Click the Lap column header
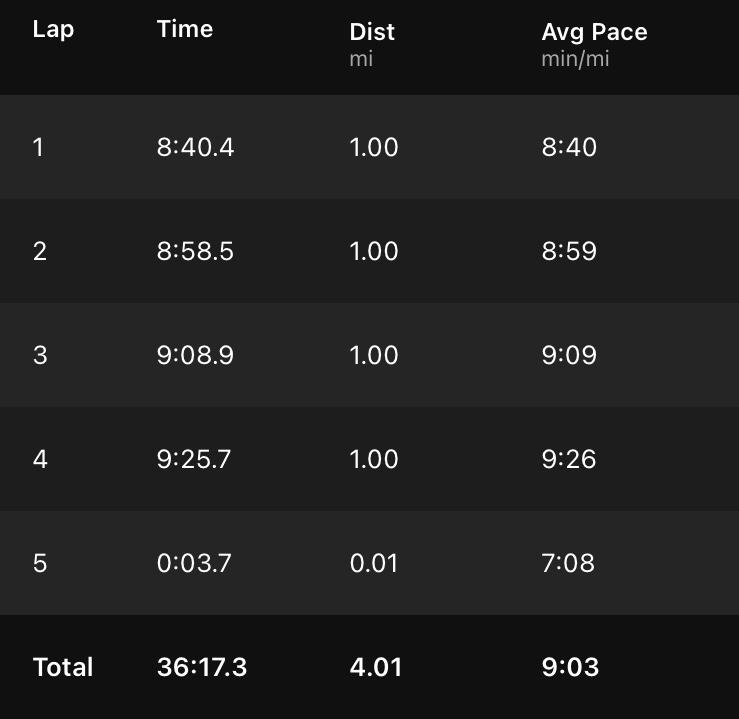 pos(53,28)
